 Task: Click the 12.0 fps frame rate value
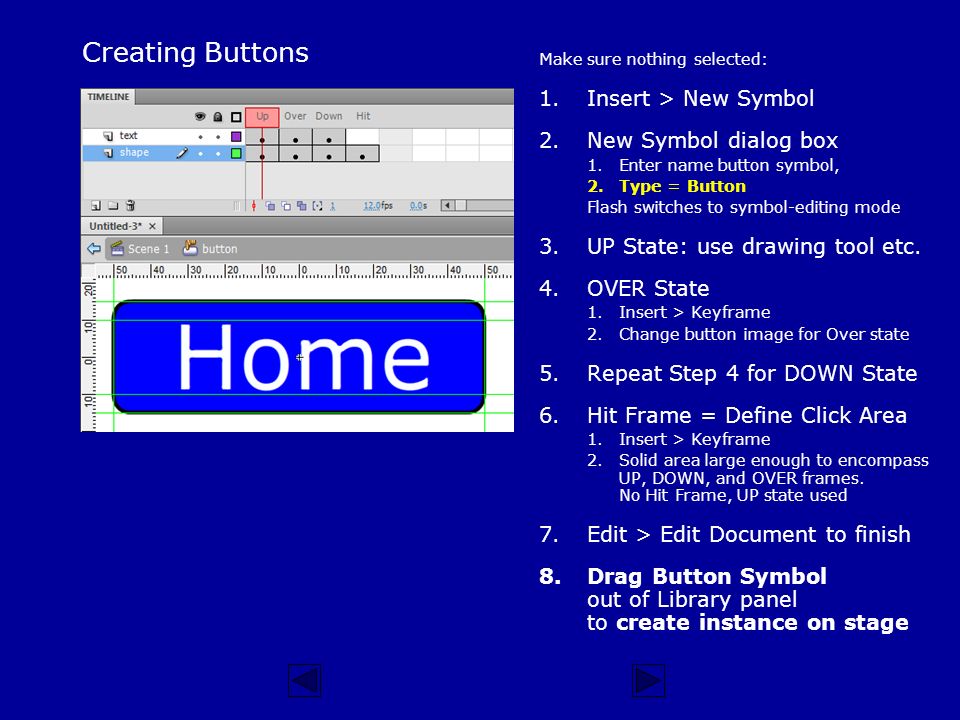(378, 206)
